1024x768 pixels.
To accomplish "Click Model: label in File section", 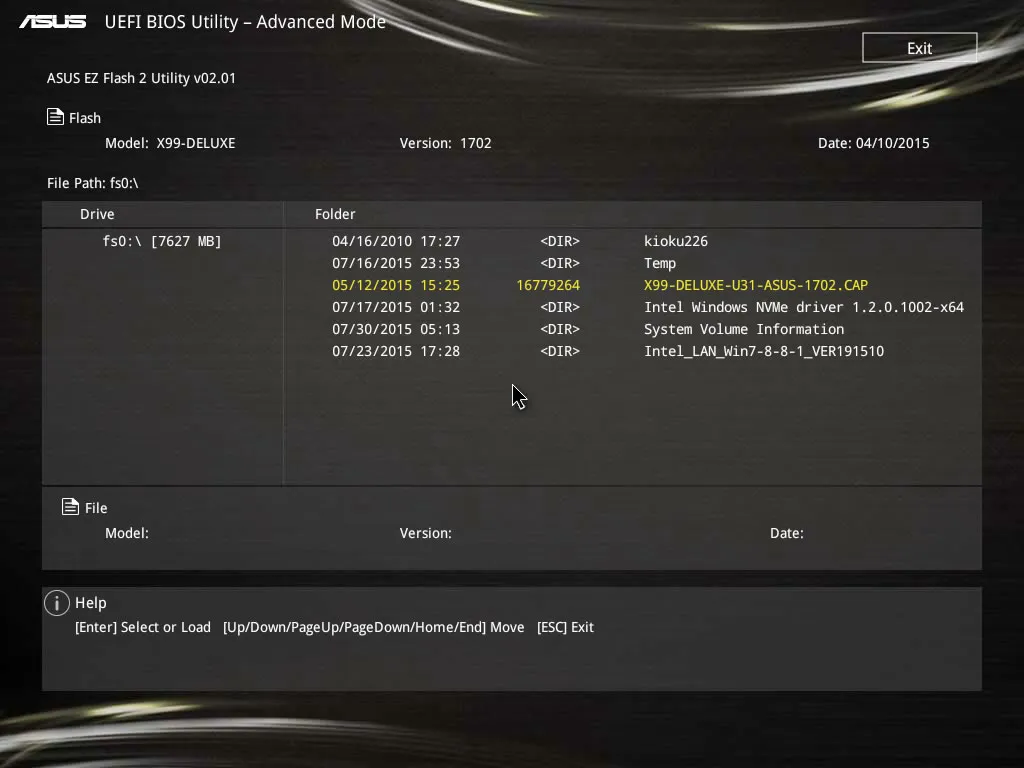I will [x=127, y=533].
